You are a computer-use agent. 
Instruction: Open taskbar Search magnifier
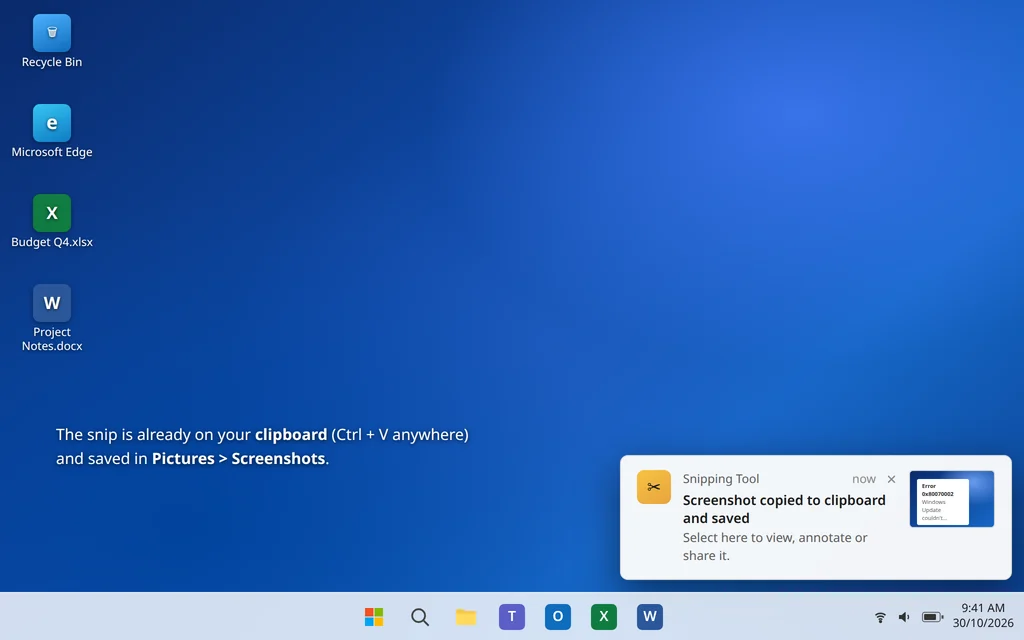pyautogui.click(x=420, y=616)
